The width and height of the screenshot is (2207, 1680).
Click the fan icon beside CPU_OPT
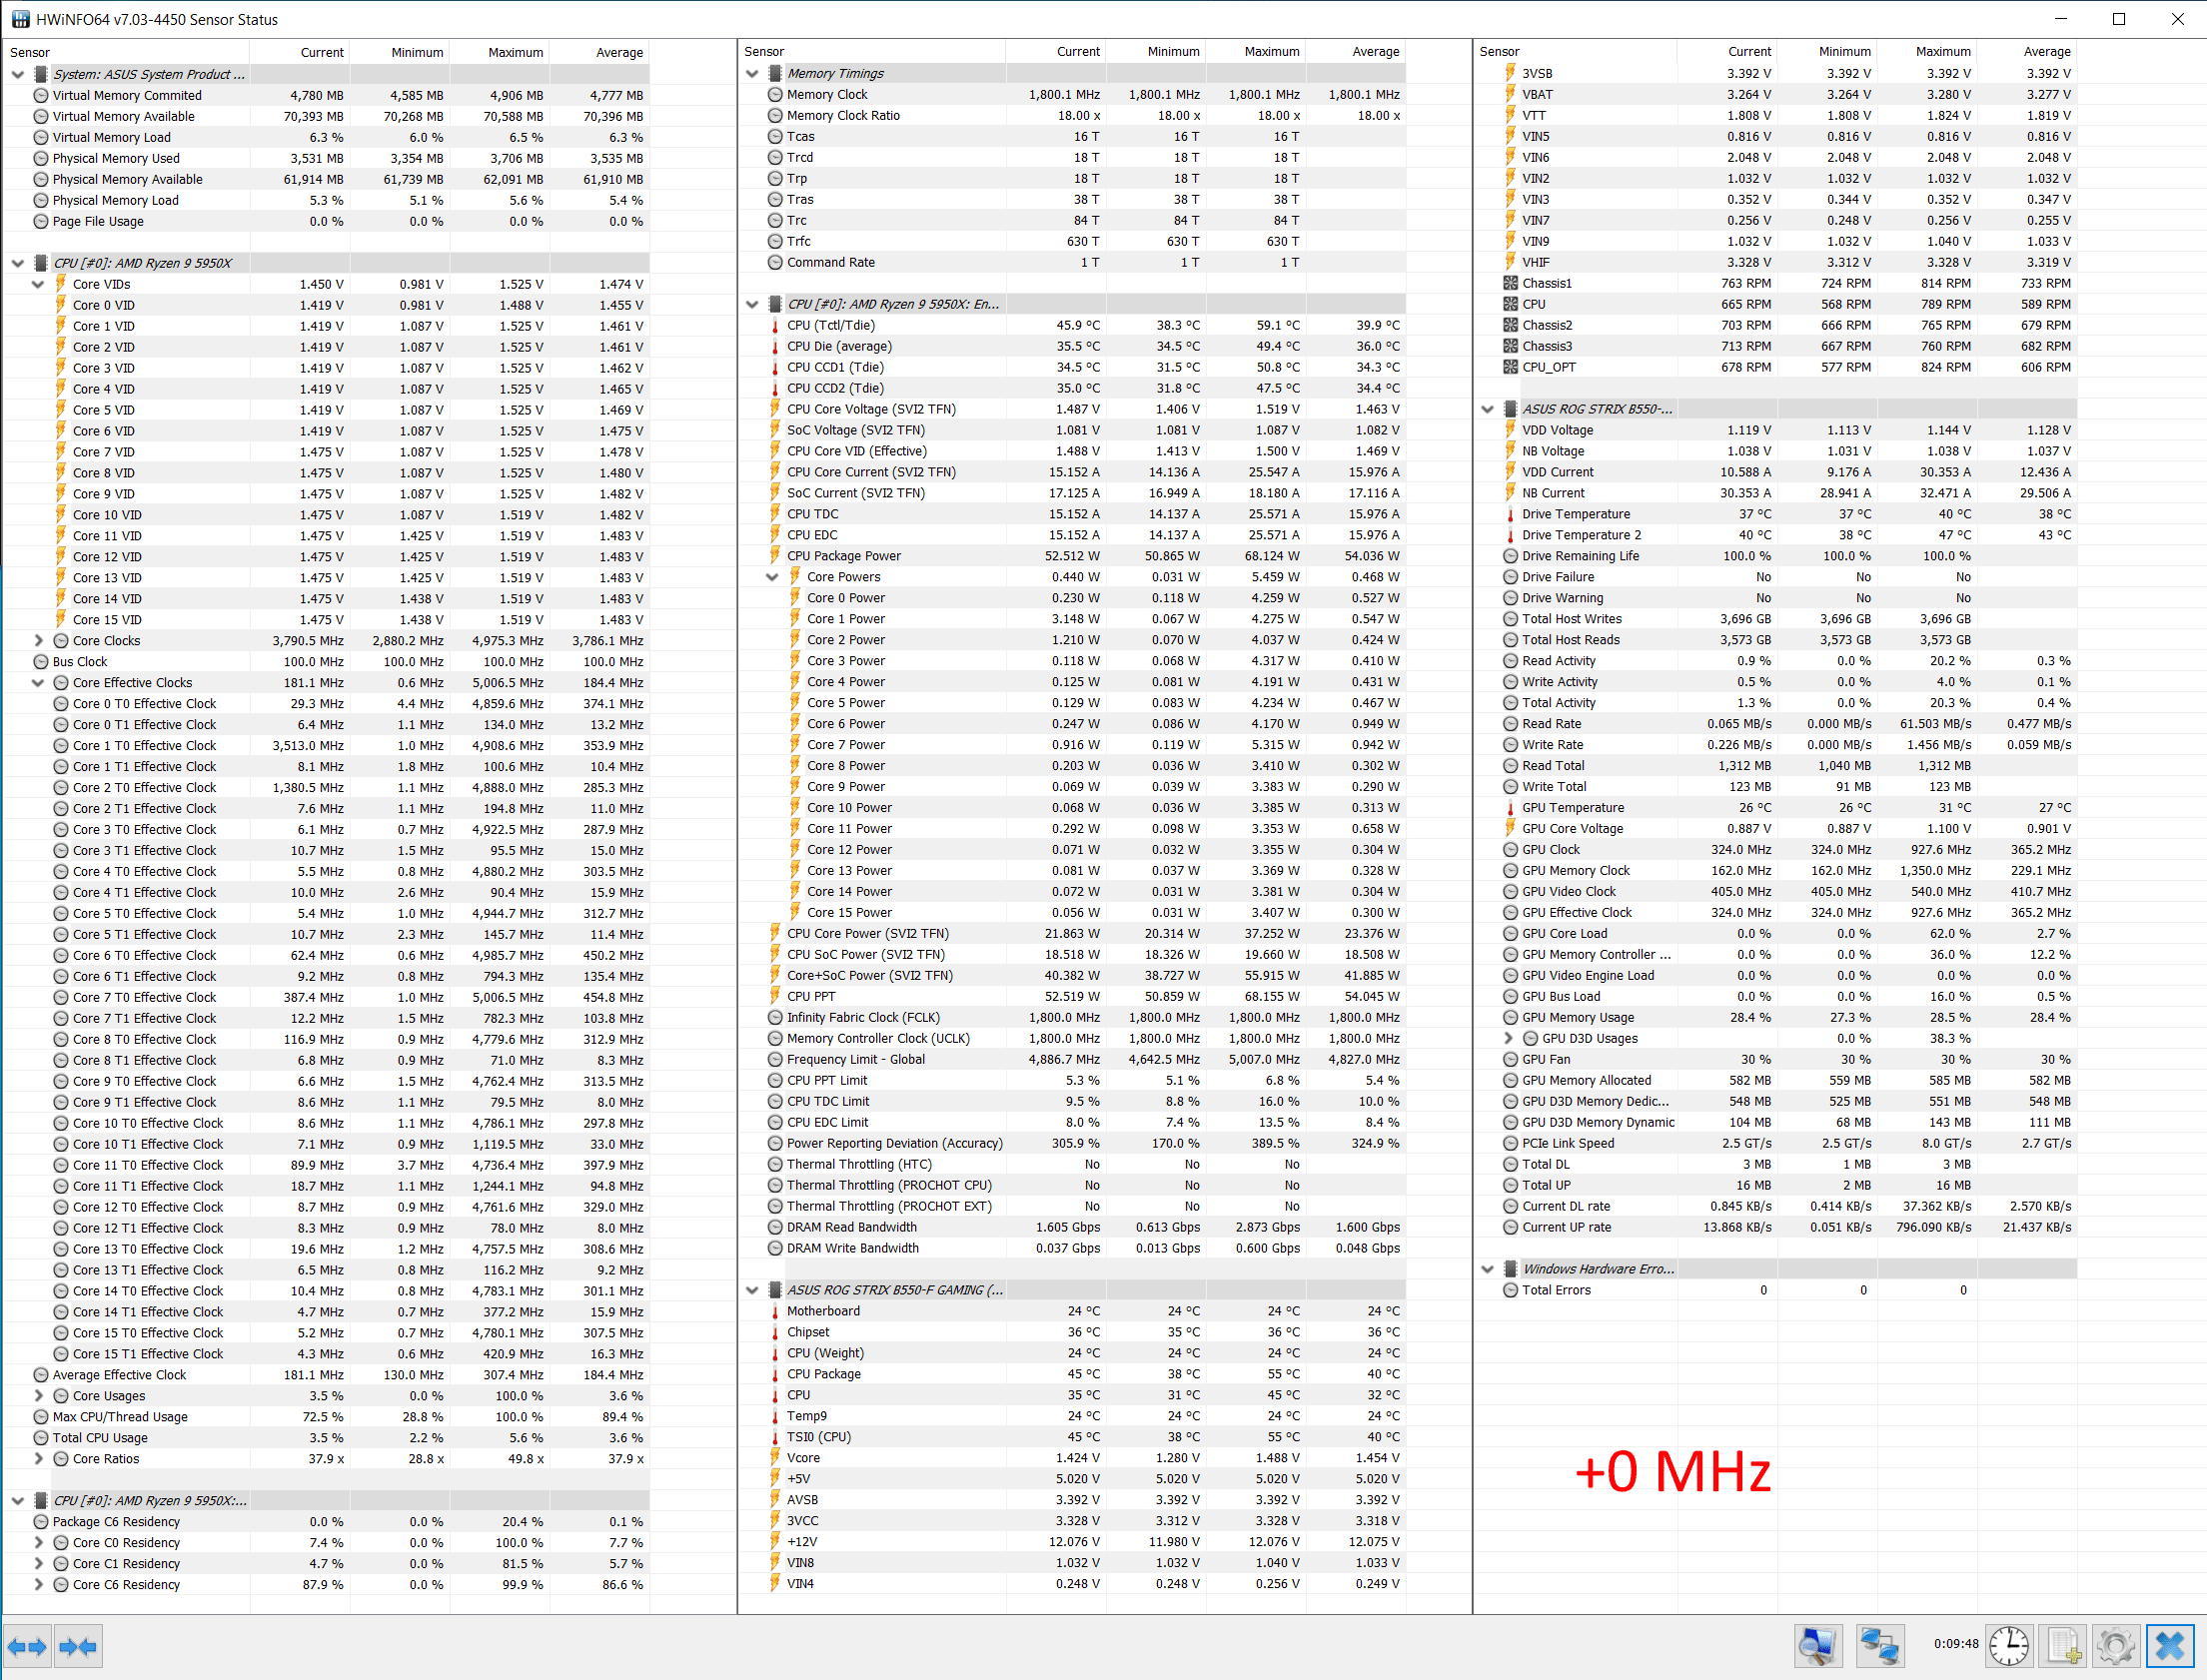[x=1510, y=367]
